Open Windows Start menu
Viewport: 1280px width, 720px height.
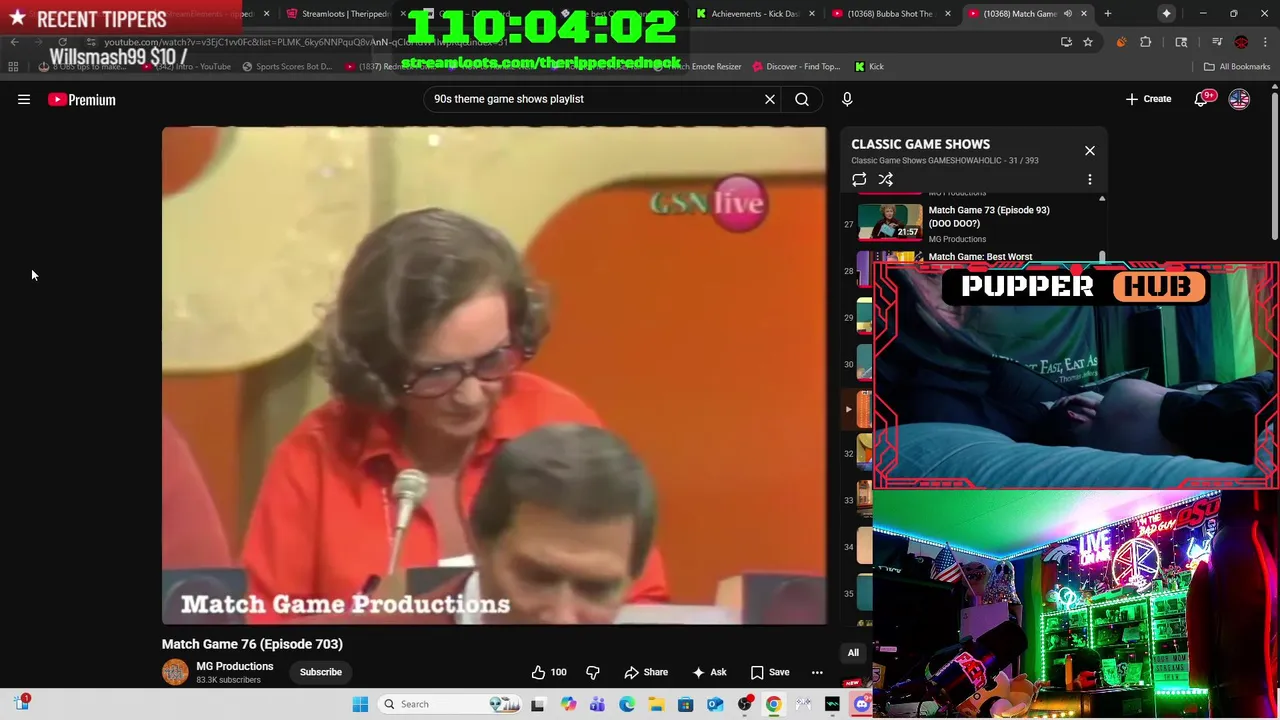point(360,704)
